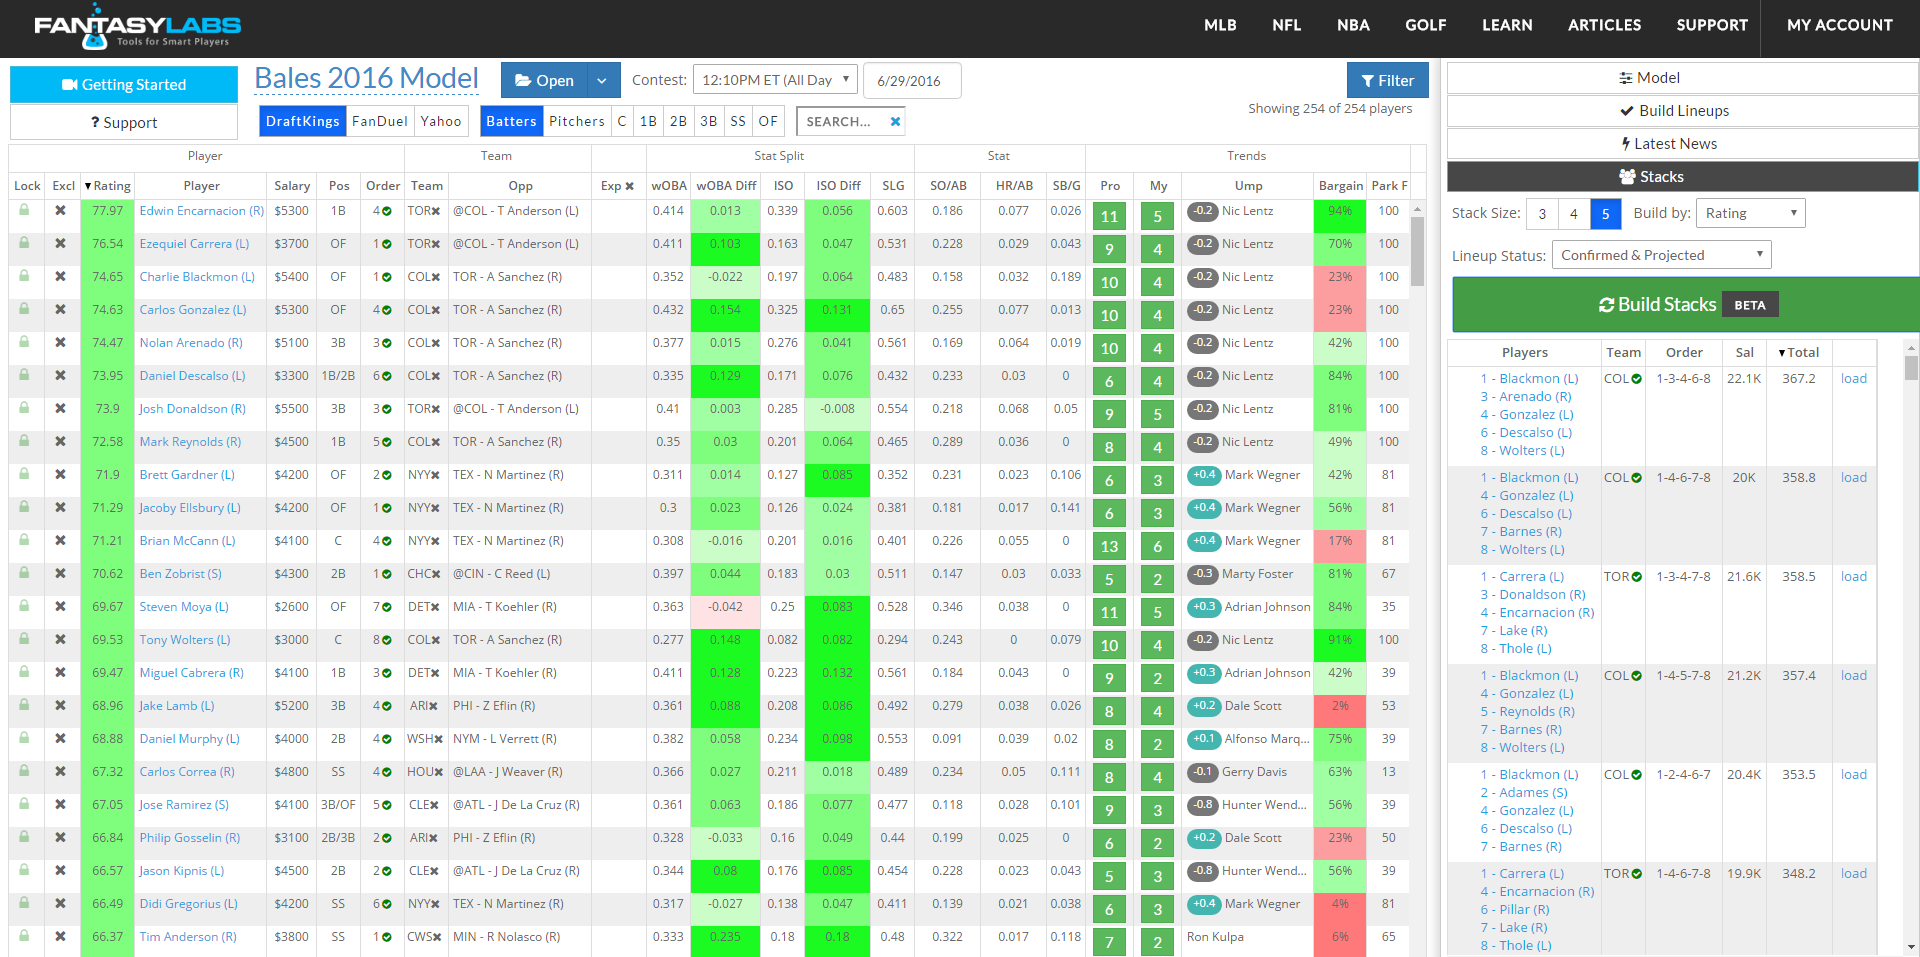Select stack size 4
1920x957 pixels.
[1574, 213]
